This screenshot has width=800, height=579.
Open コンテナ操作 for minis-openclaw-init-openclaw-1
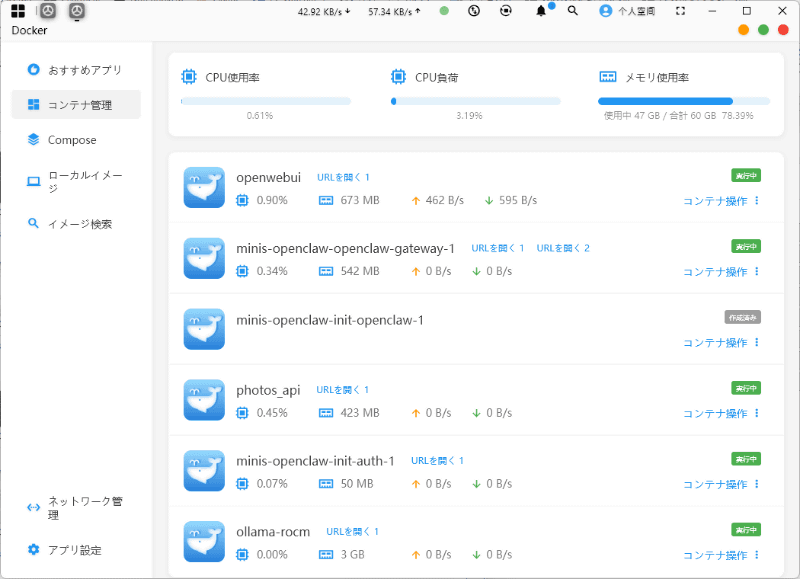point(720,343)
